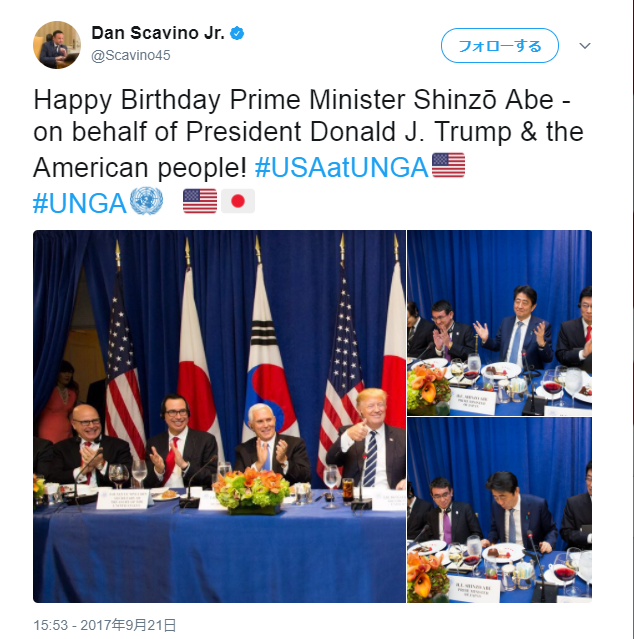Open the large left photo with flags
This screenshot has width=634, height=639.
(x=219, y=416)
